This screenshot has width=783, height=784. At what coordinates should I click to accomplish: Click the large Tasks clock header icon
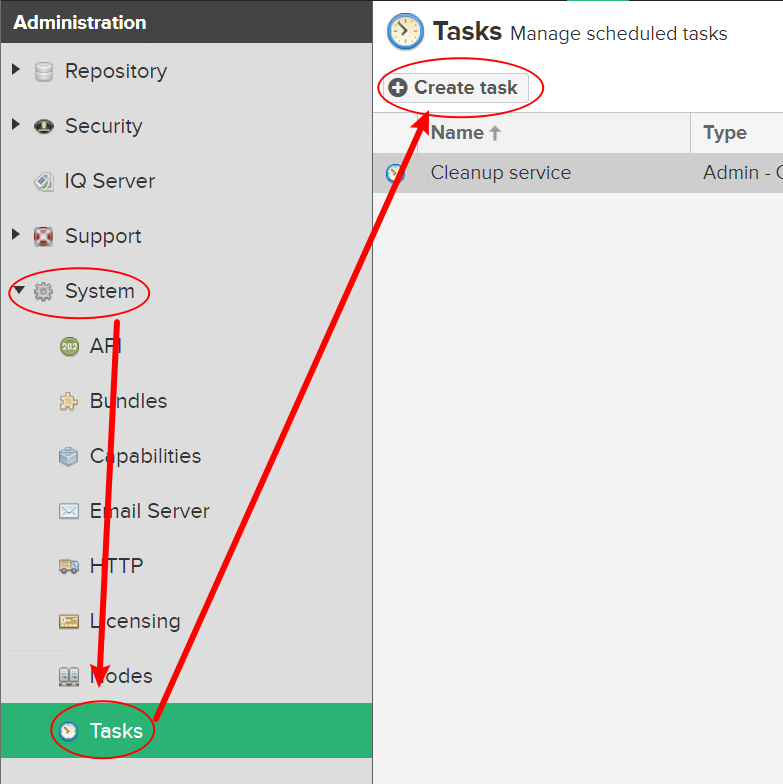pos(406,31)
